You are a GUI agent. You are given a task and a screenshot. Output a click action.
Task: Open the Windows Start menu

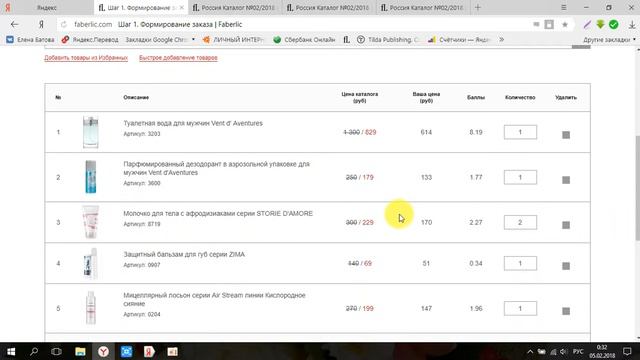coord(11,351)
